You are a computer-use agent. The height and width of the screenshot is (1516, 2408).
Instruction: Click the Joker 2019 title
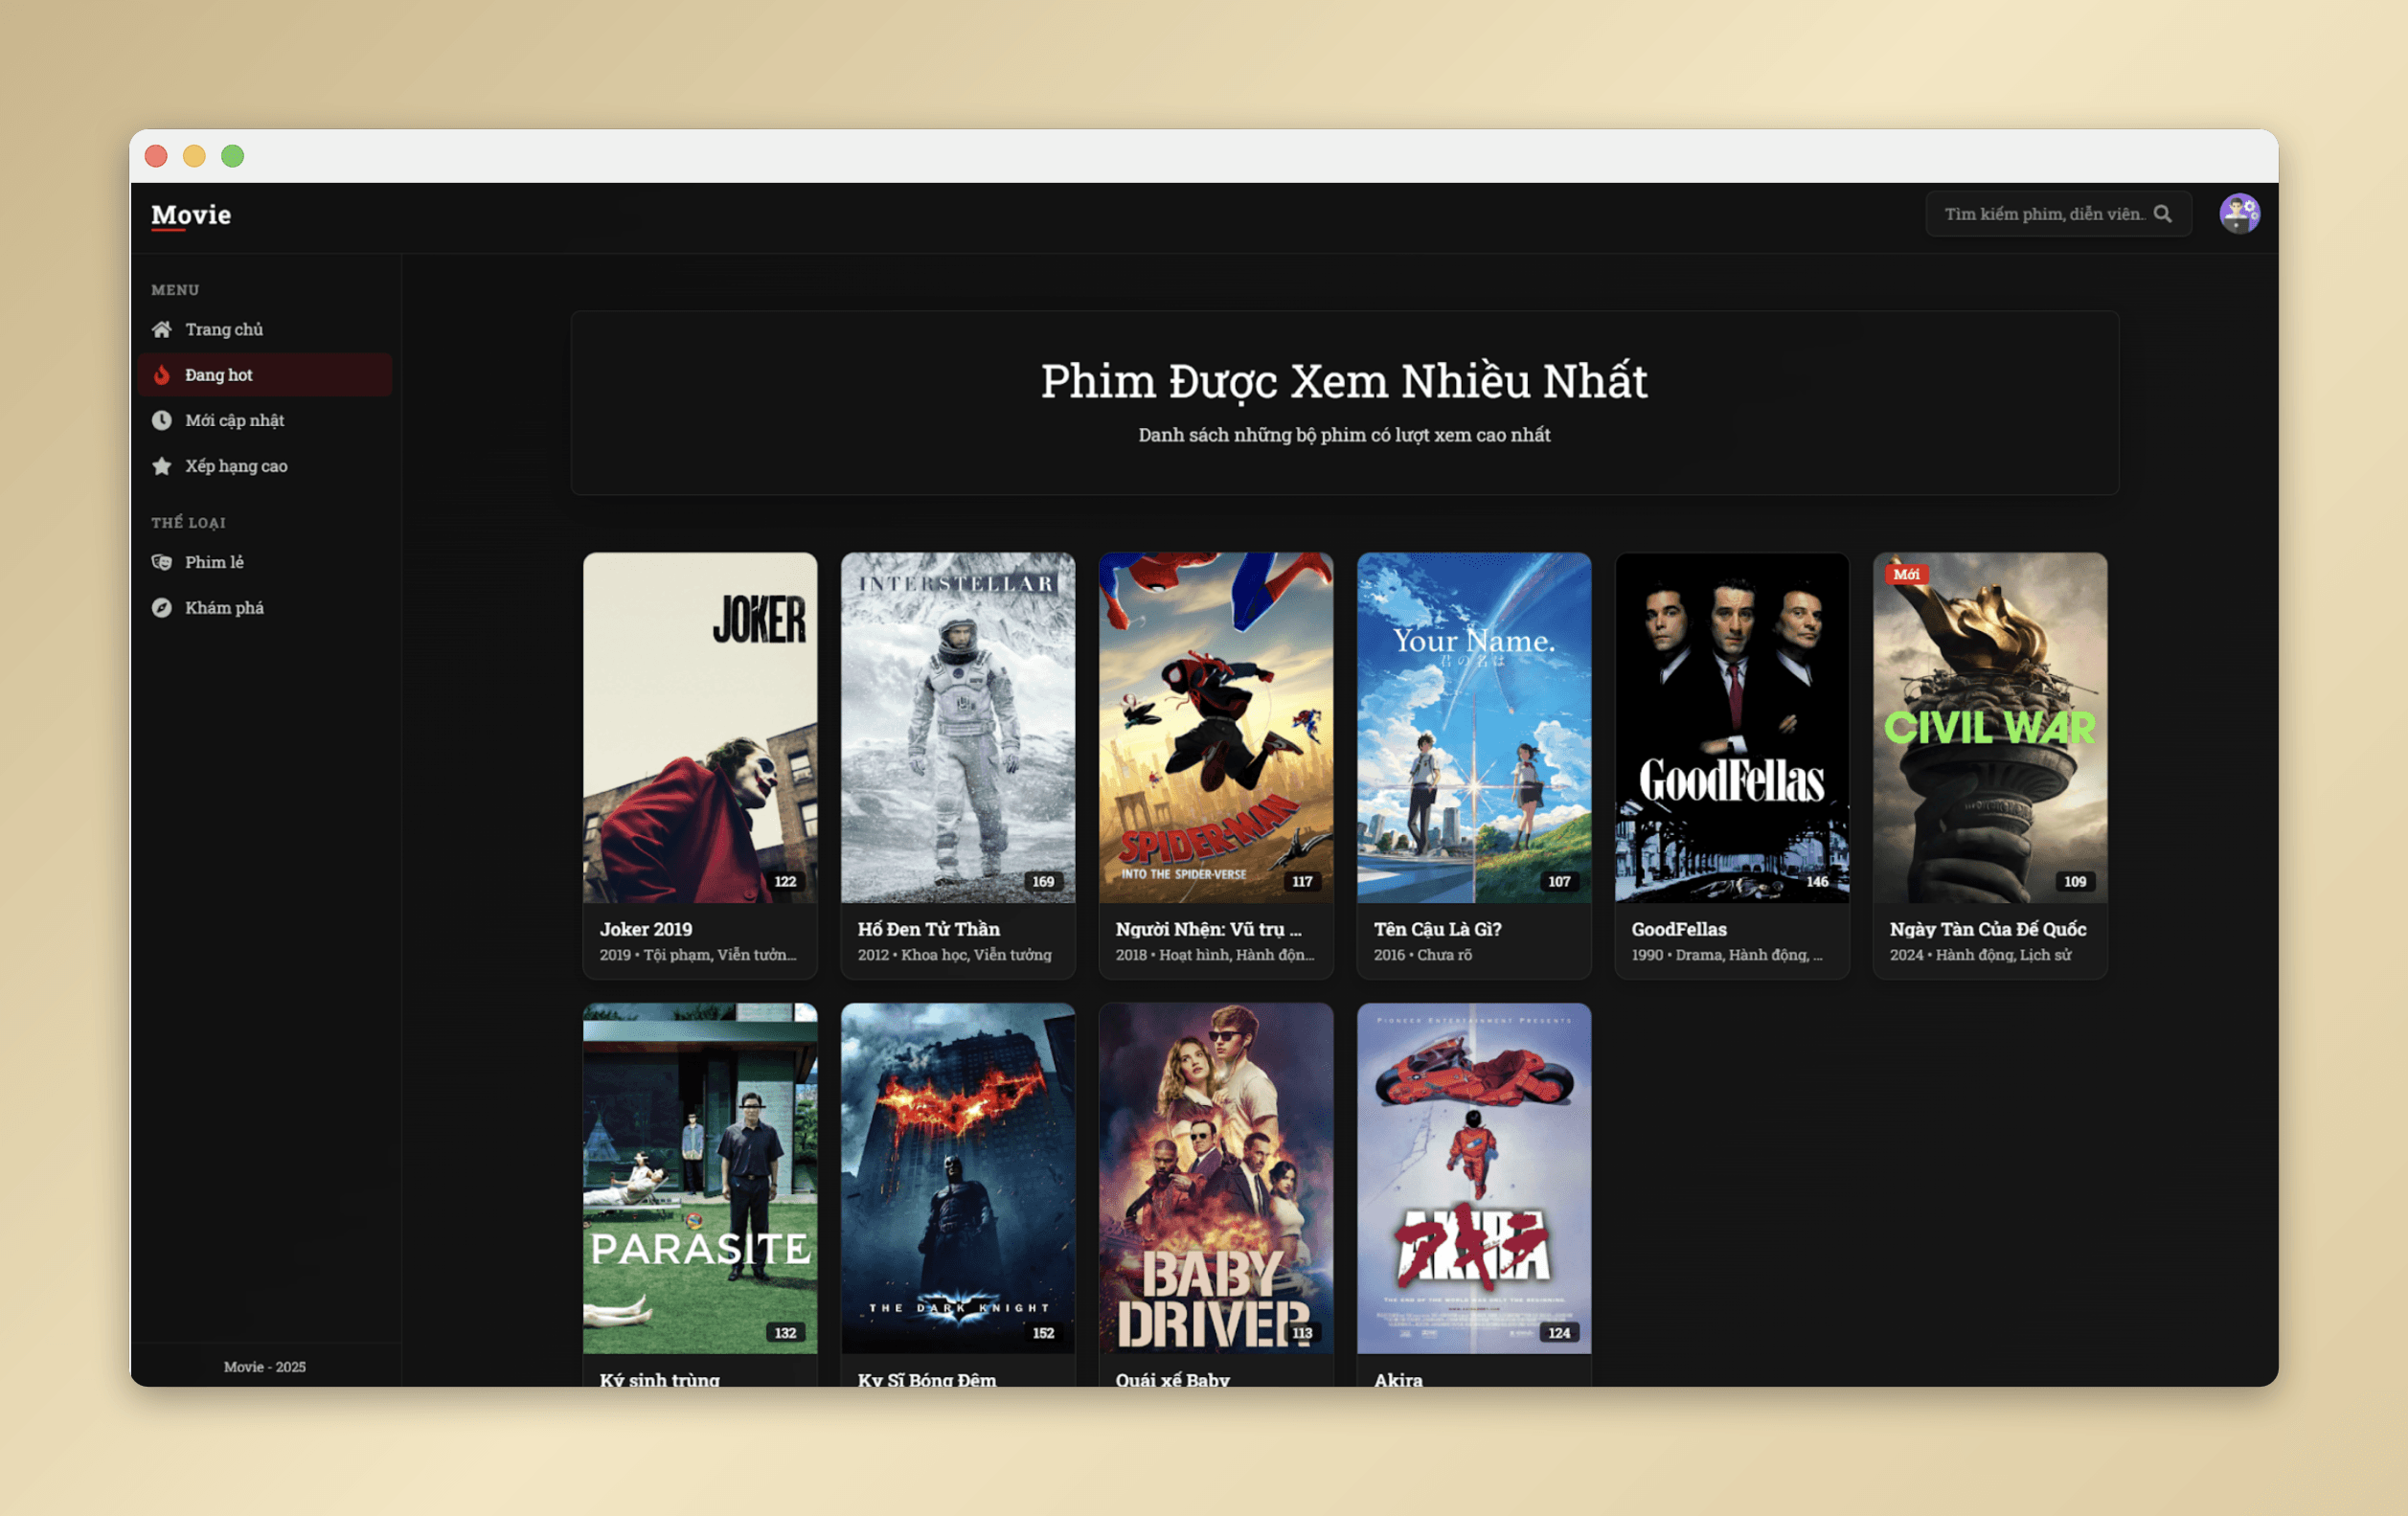coord(646,929)
